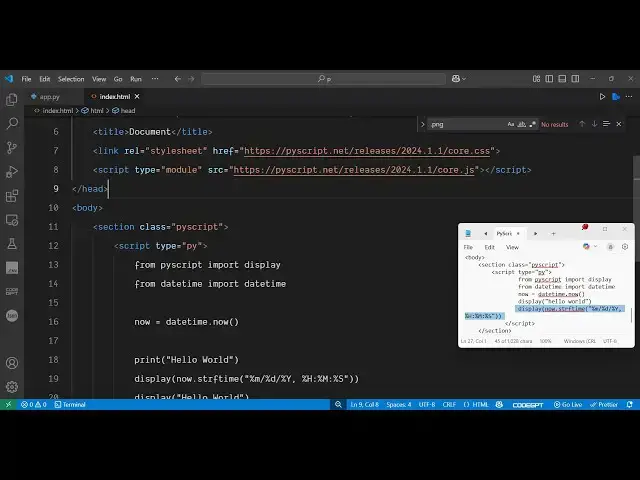Image resolution: width=640 pixels, height=480 pixels.
Task: Toggle the Secondary Side Bar layout button
Action: [x=576, y=78]
